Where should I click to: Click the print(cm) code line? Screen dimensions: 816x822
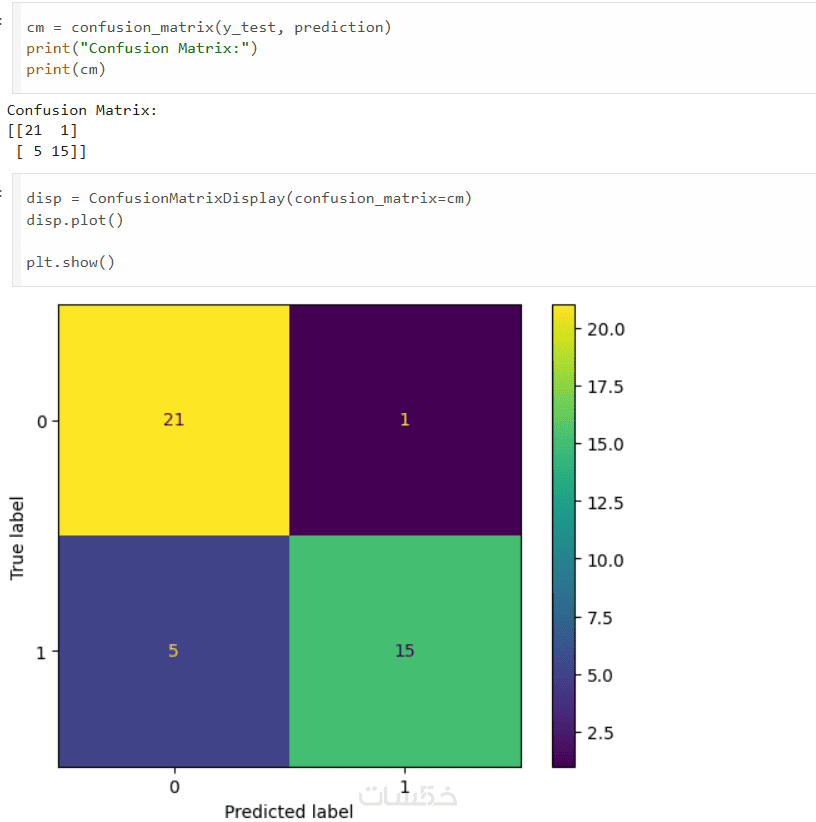[x=66, y=69]
